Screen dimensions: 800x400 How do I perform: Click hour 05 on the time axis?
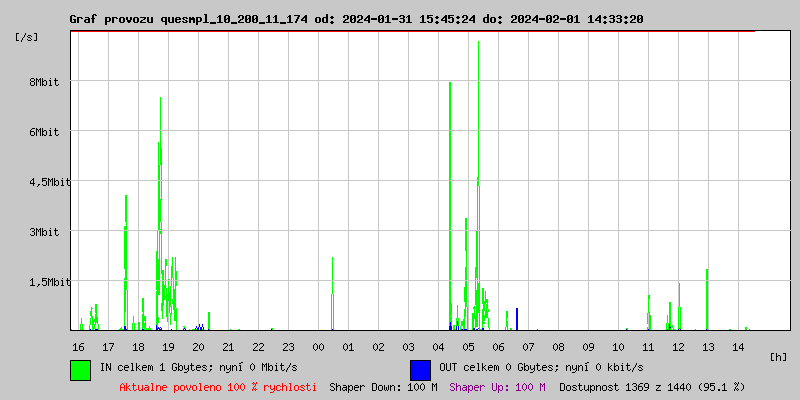[x=469, y=346]
